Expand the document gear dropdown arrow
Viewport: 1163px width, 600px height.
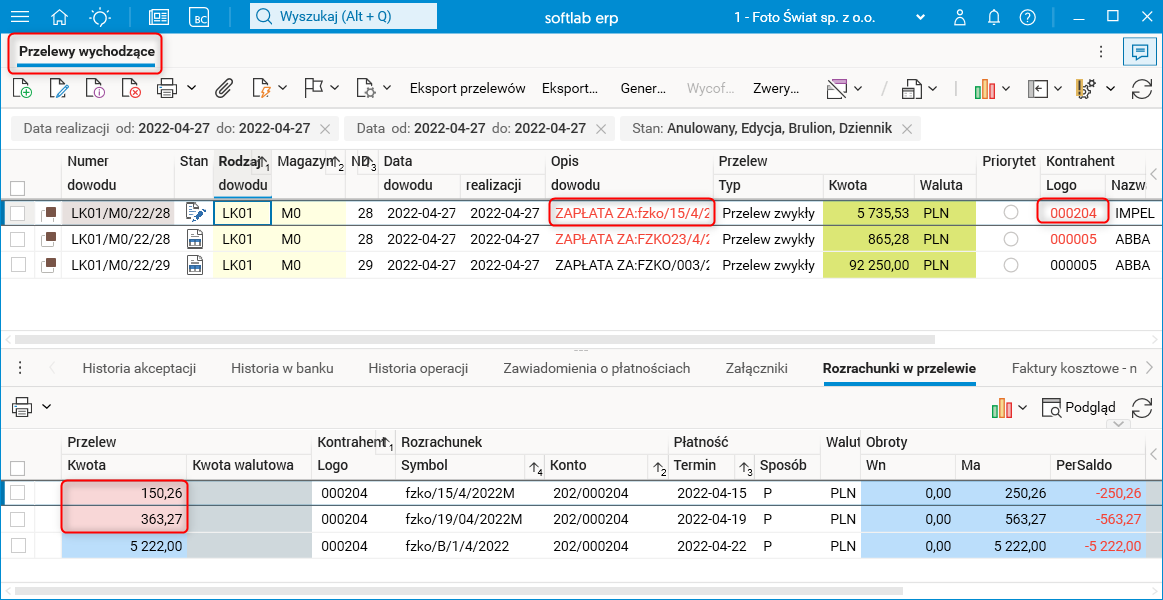tap(387, 90)
